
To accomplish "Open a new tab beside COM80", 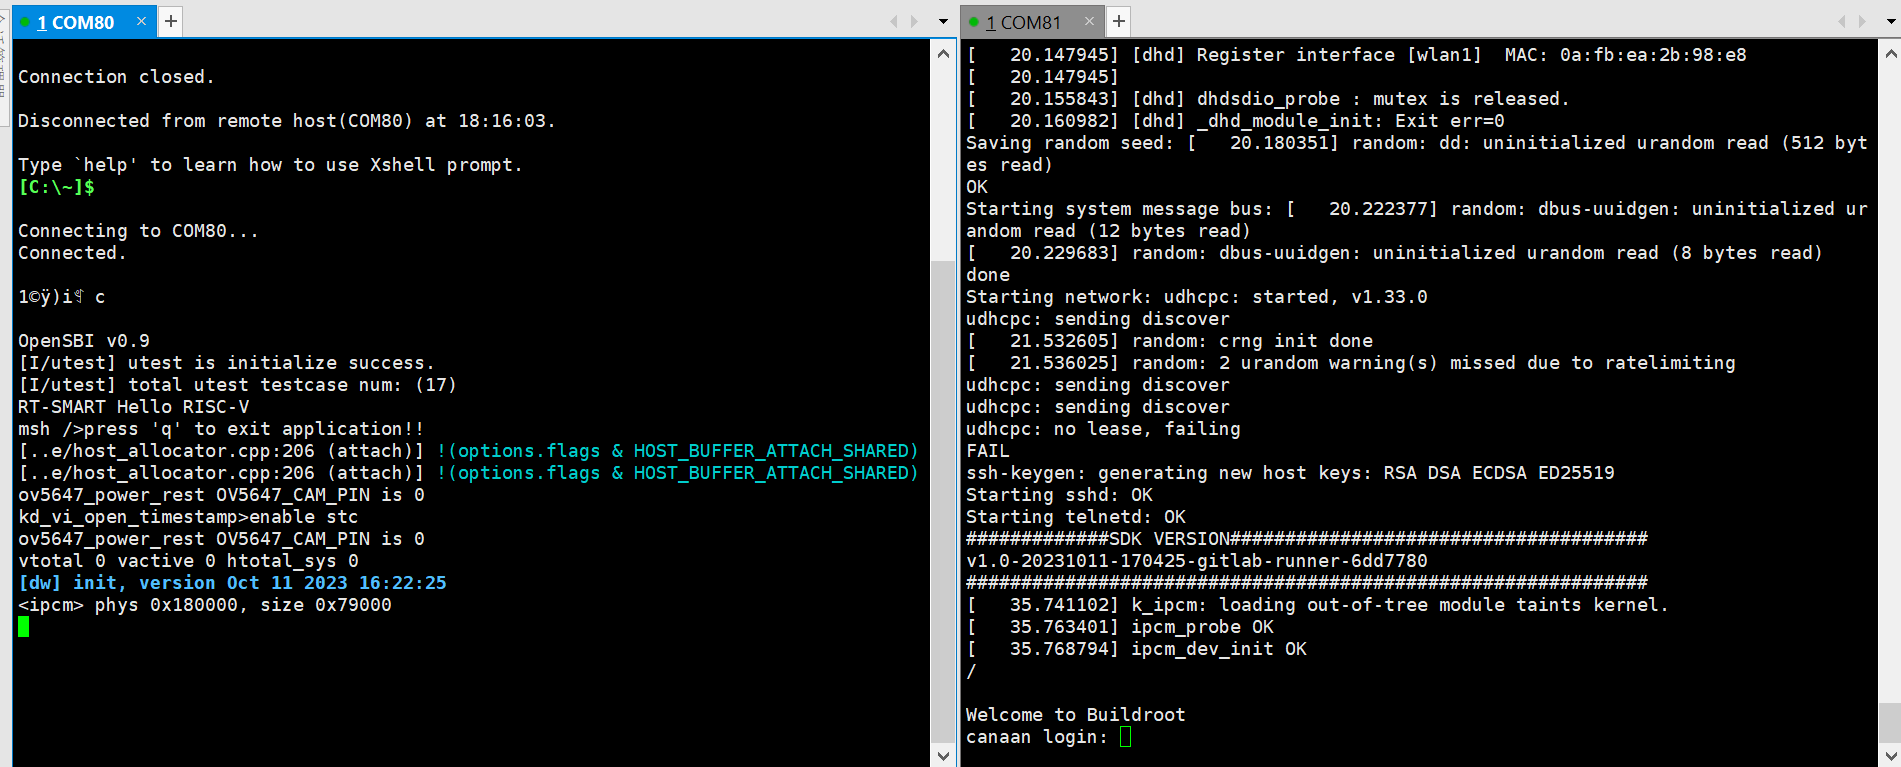I will [171, 21].
